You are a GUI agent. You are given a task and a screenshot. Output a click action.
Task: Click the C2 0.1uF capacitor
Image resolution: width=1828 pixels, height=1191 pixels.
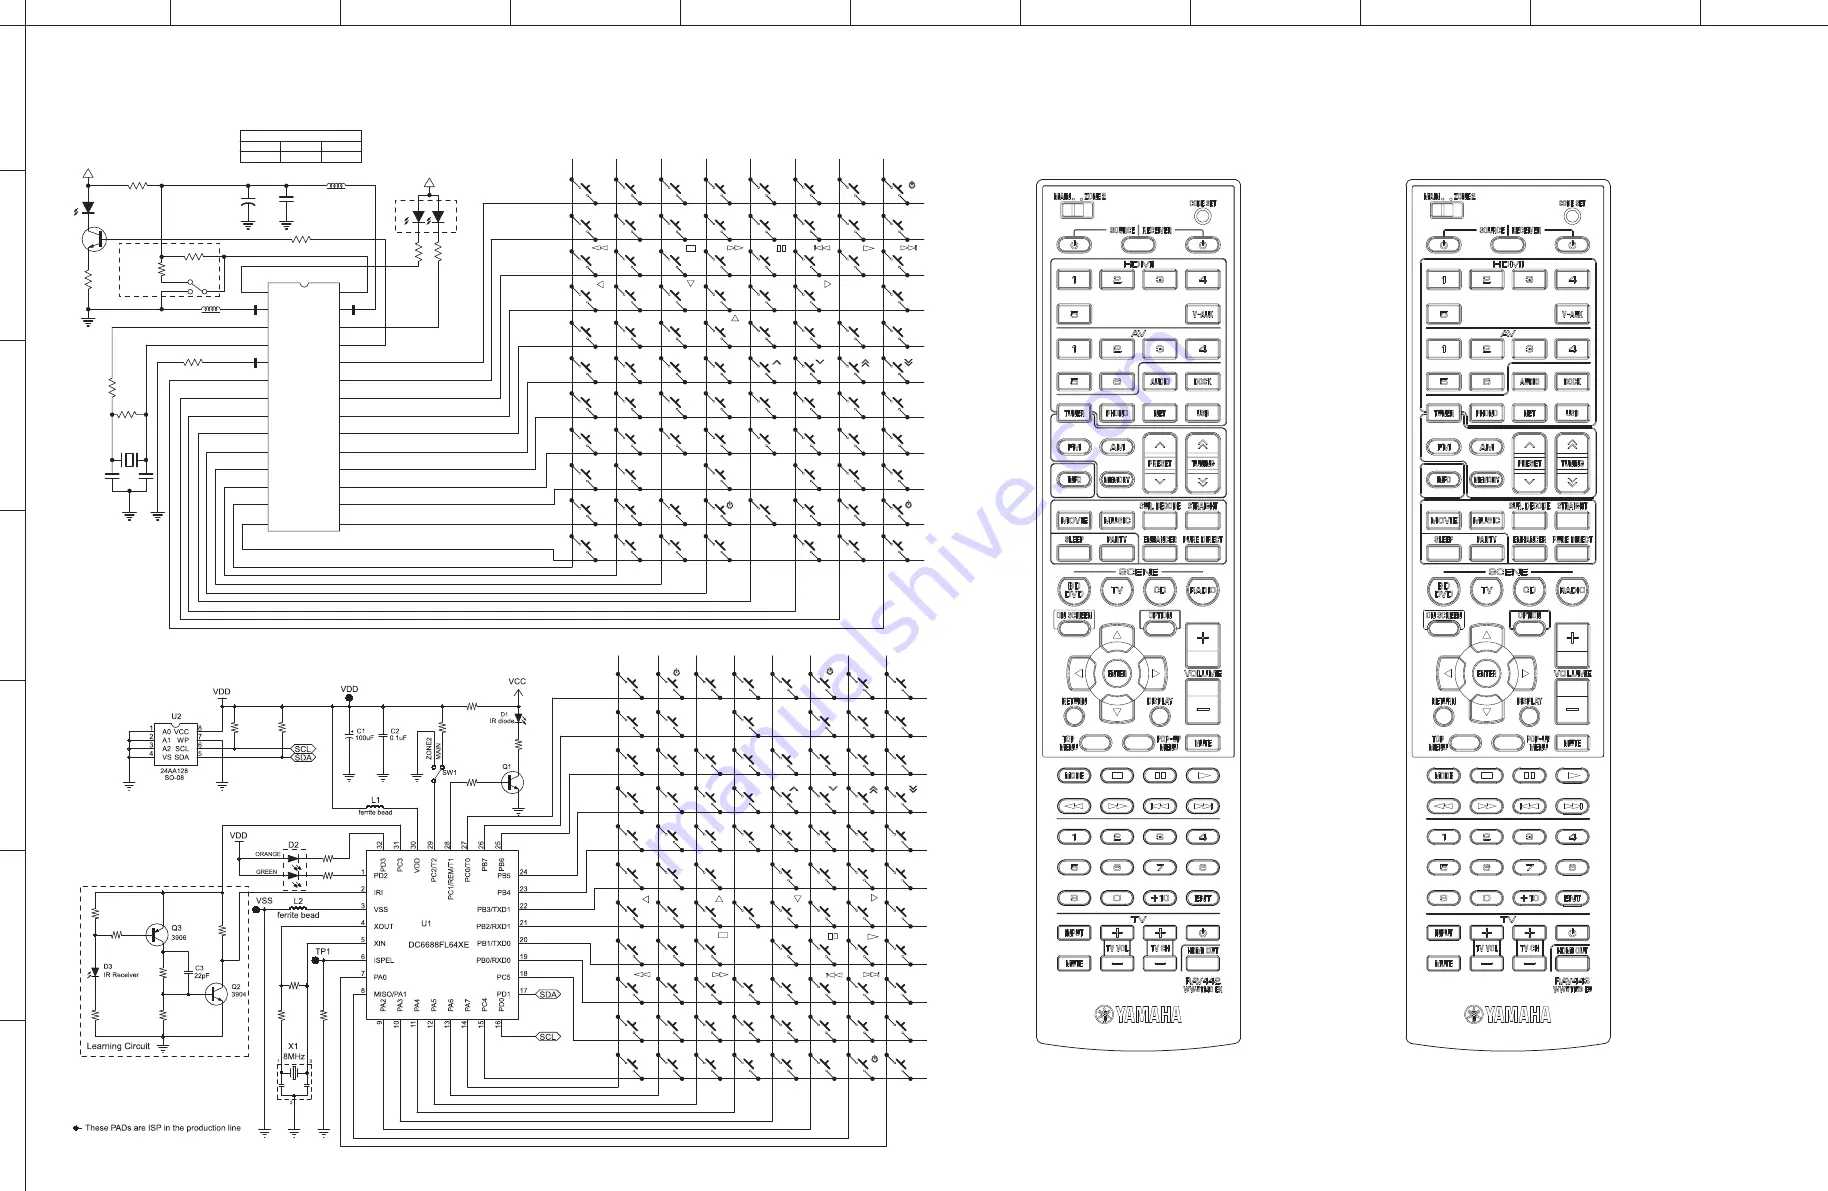pos(383,735)
